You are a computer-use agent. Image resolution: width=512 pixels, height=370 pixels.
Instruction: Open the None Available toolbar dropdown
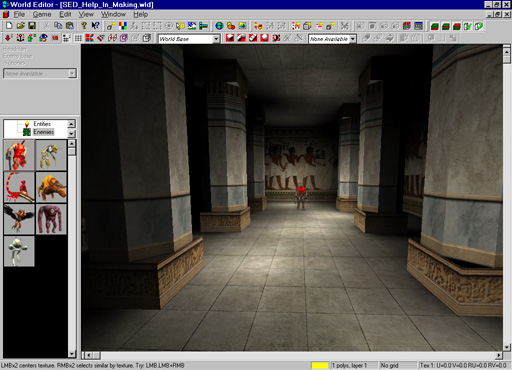click(x=353, y=39)
